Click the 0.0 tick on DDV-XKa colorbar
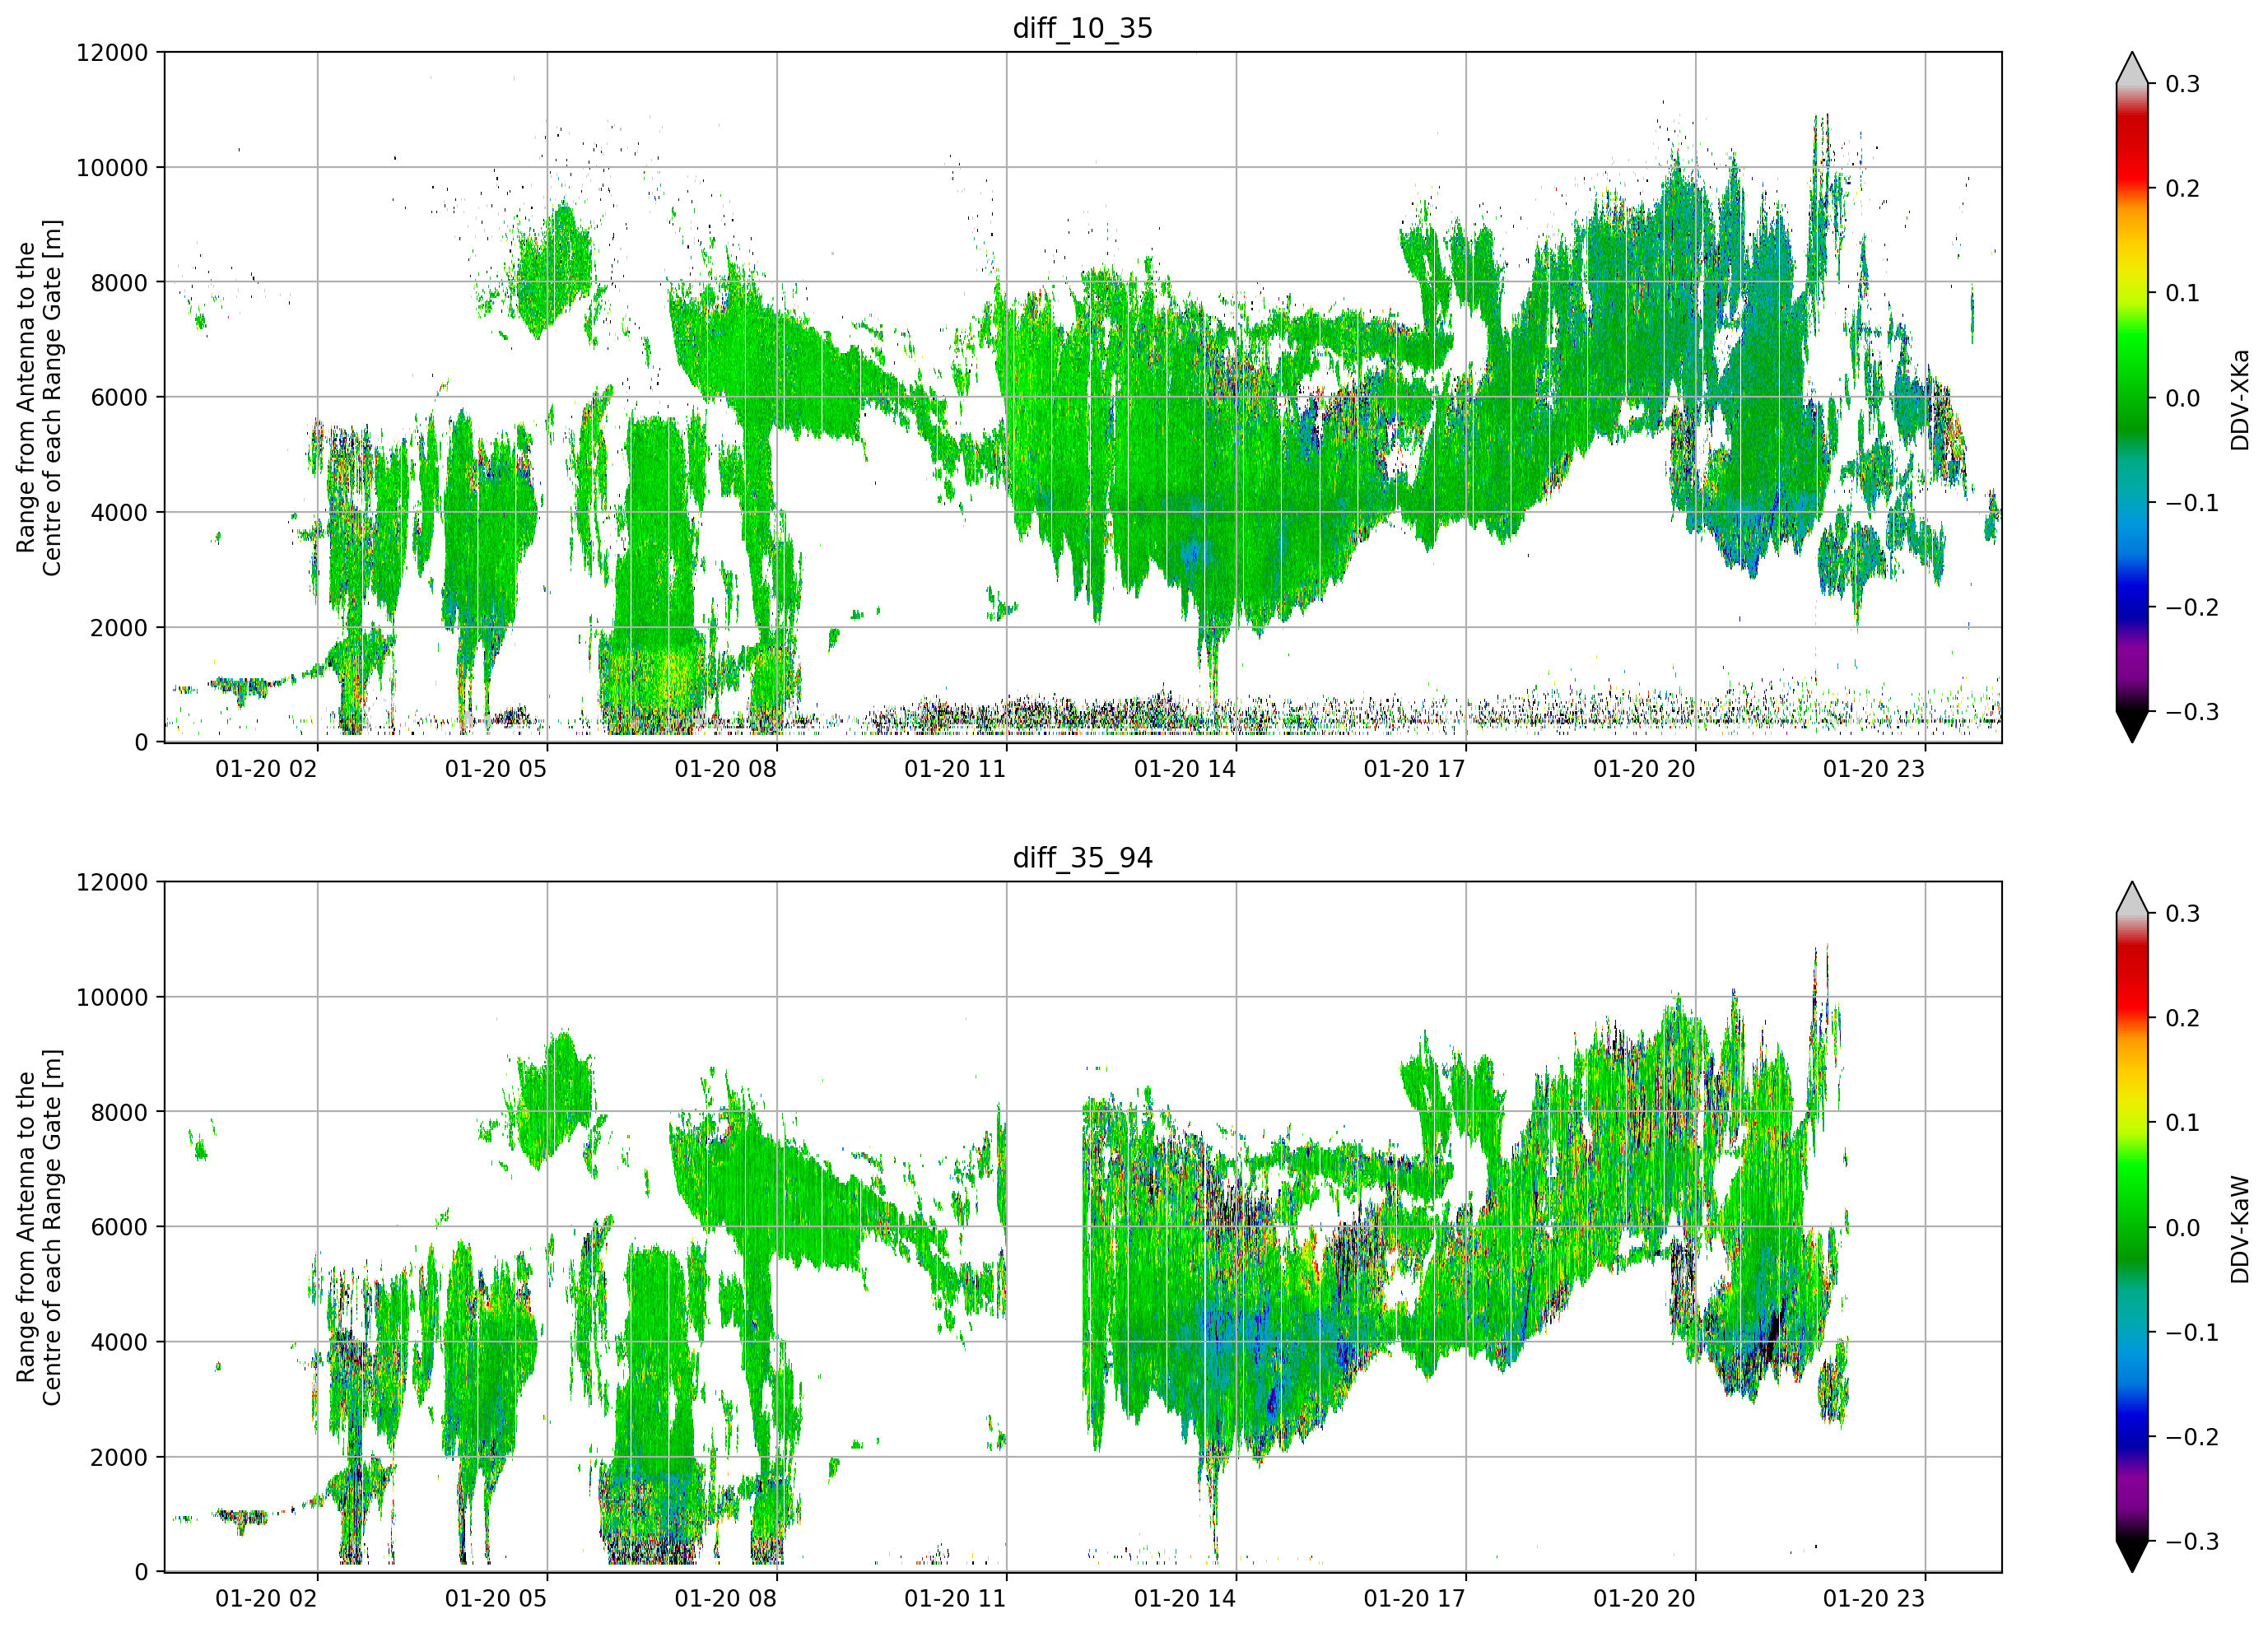The height and width of the screenshot is (1628, 2268). pyautogui.click(x=2183, y=398)
